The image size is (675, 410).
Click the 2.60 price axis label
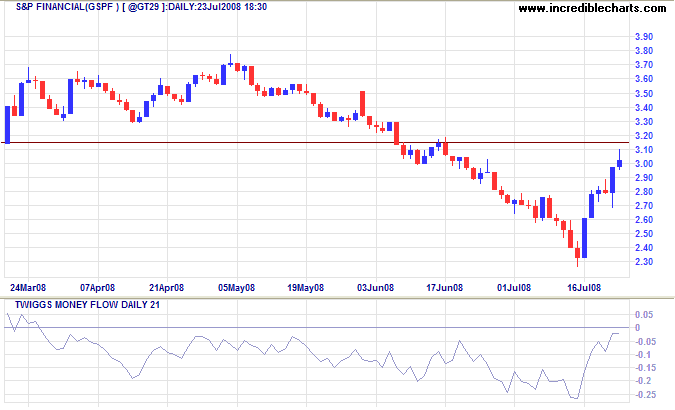[644, 220]
